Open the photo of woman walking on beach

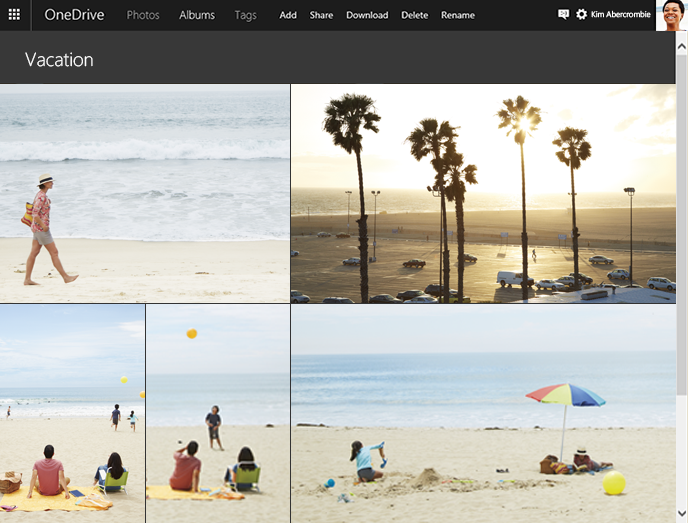point(145,193)
